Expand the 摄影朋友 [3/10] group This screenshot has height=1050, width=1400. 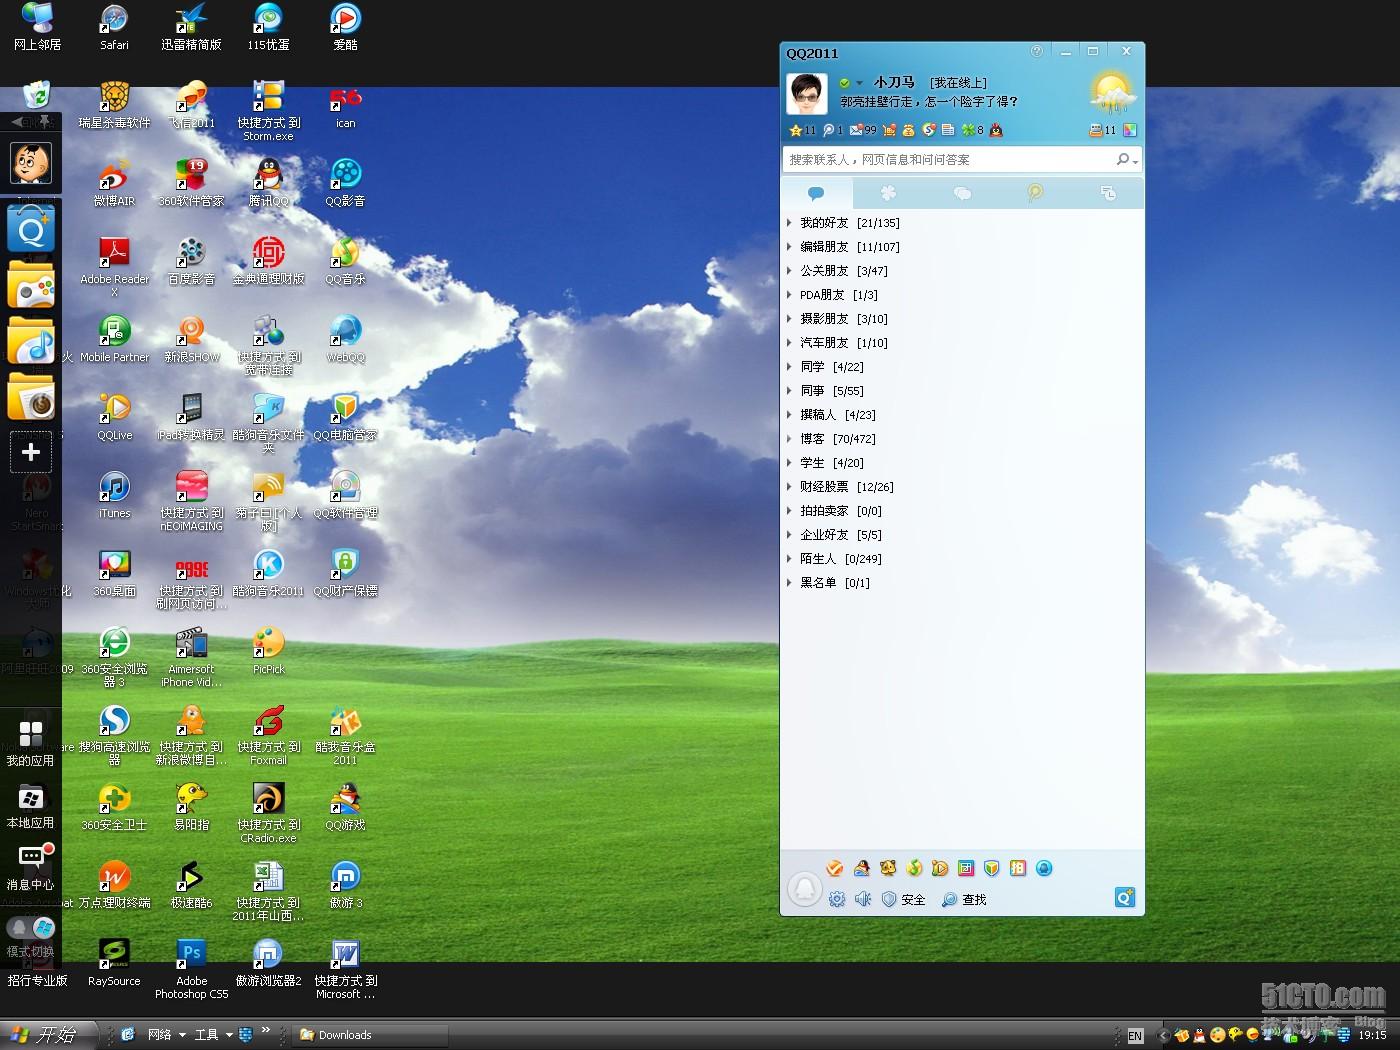[x=962, y=319]
